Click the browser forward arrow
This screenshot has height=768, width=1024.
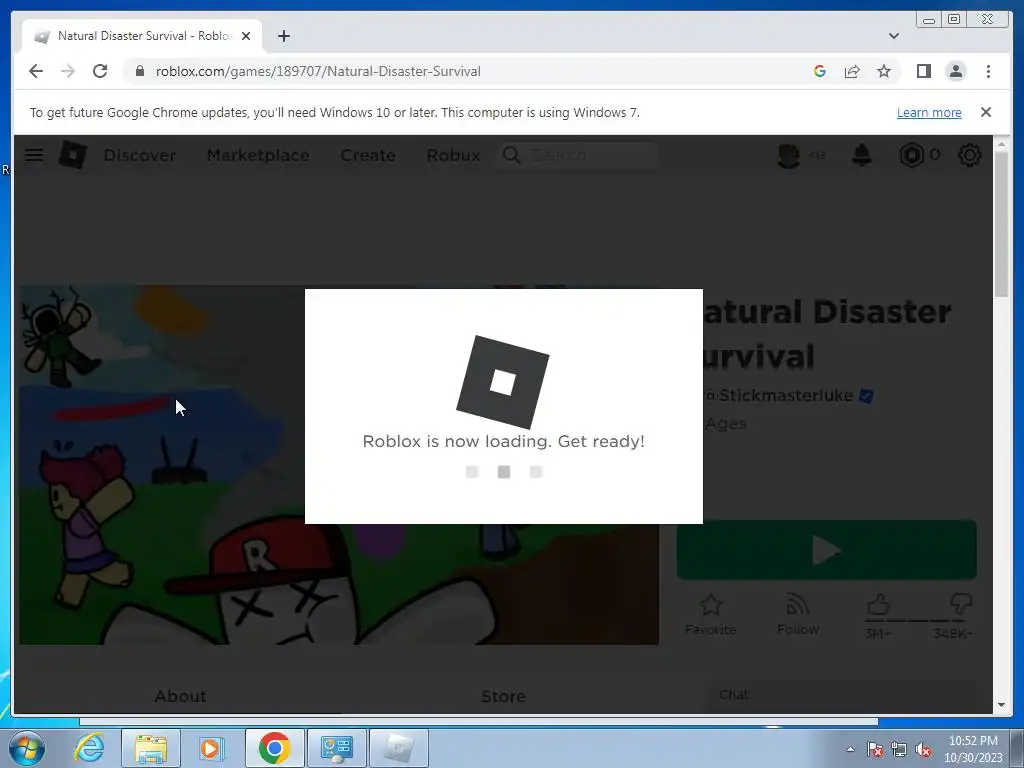(68, 71)
